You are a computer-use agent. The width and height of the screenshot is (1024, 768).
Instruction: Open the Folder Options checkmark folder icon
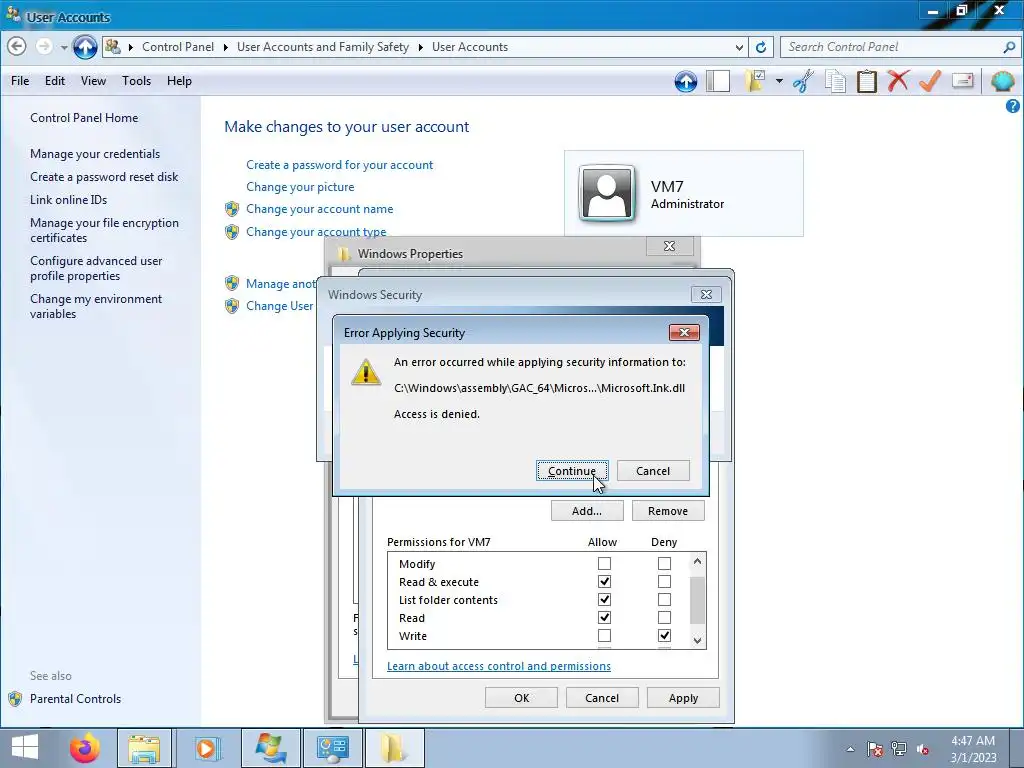[755, 81]
